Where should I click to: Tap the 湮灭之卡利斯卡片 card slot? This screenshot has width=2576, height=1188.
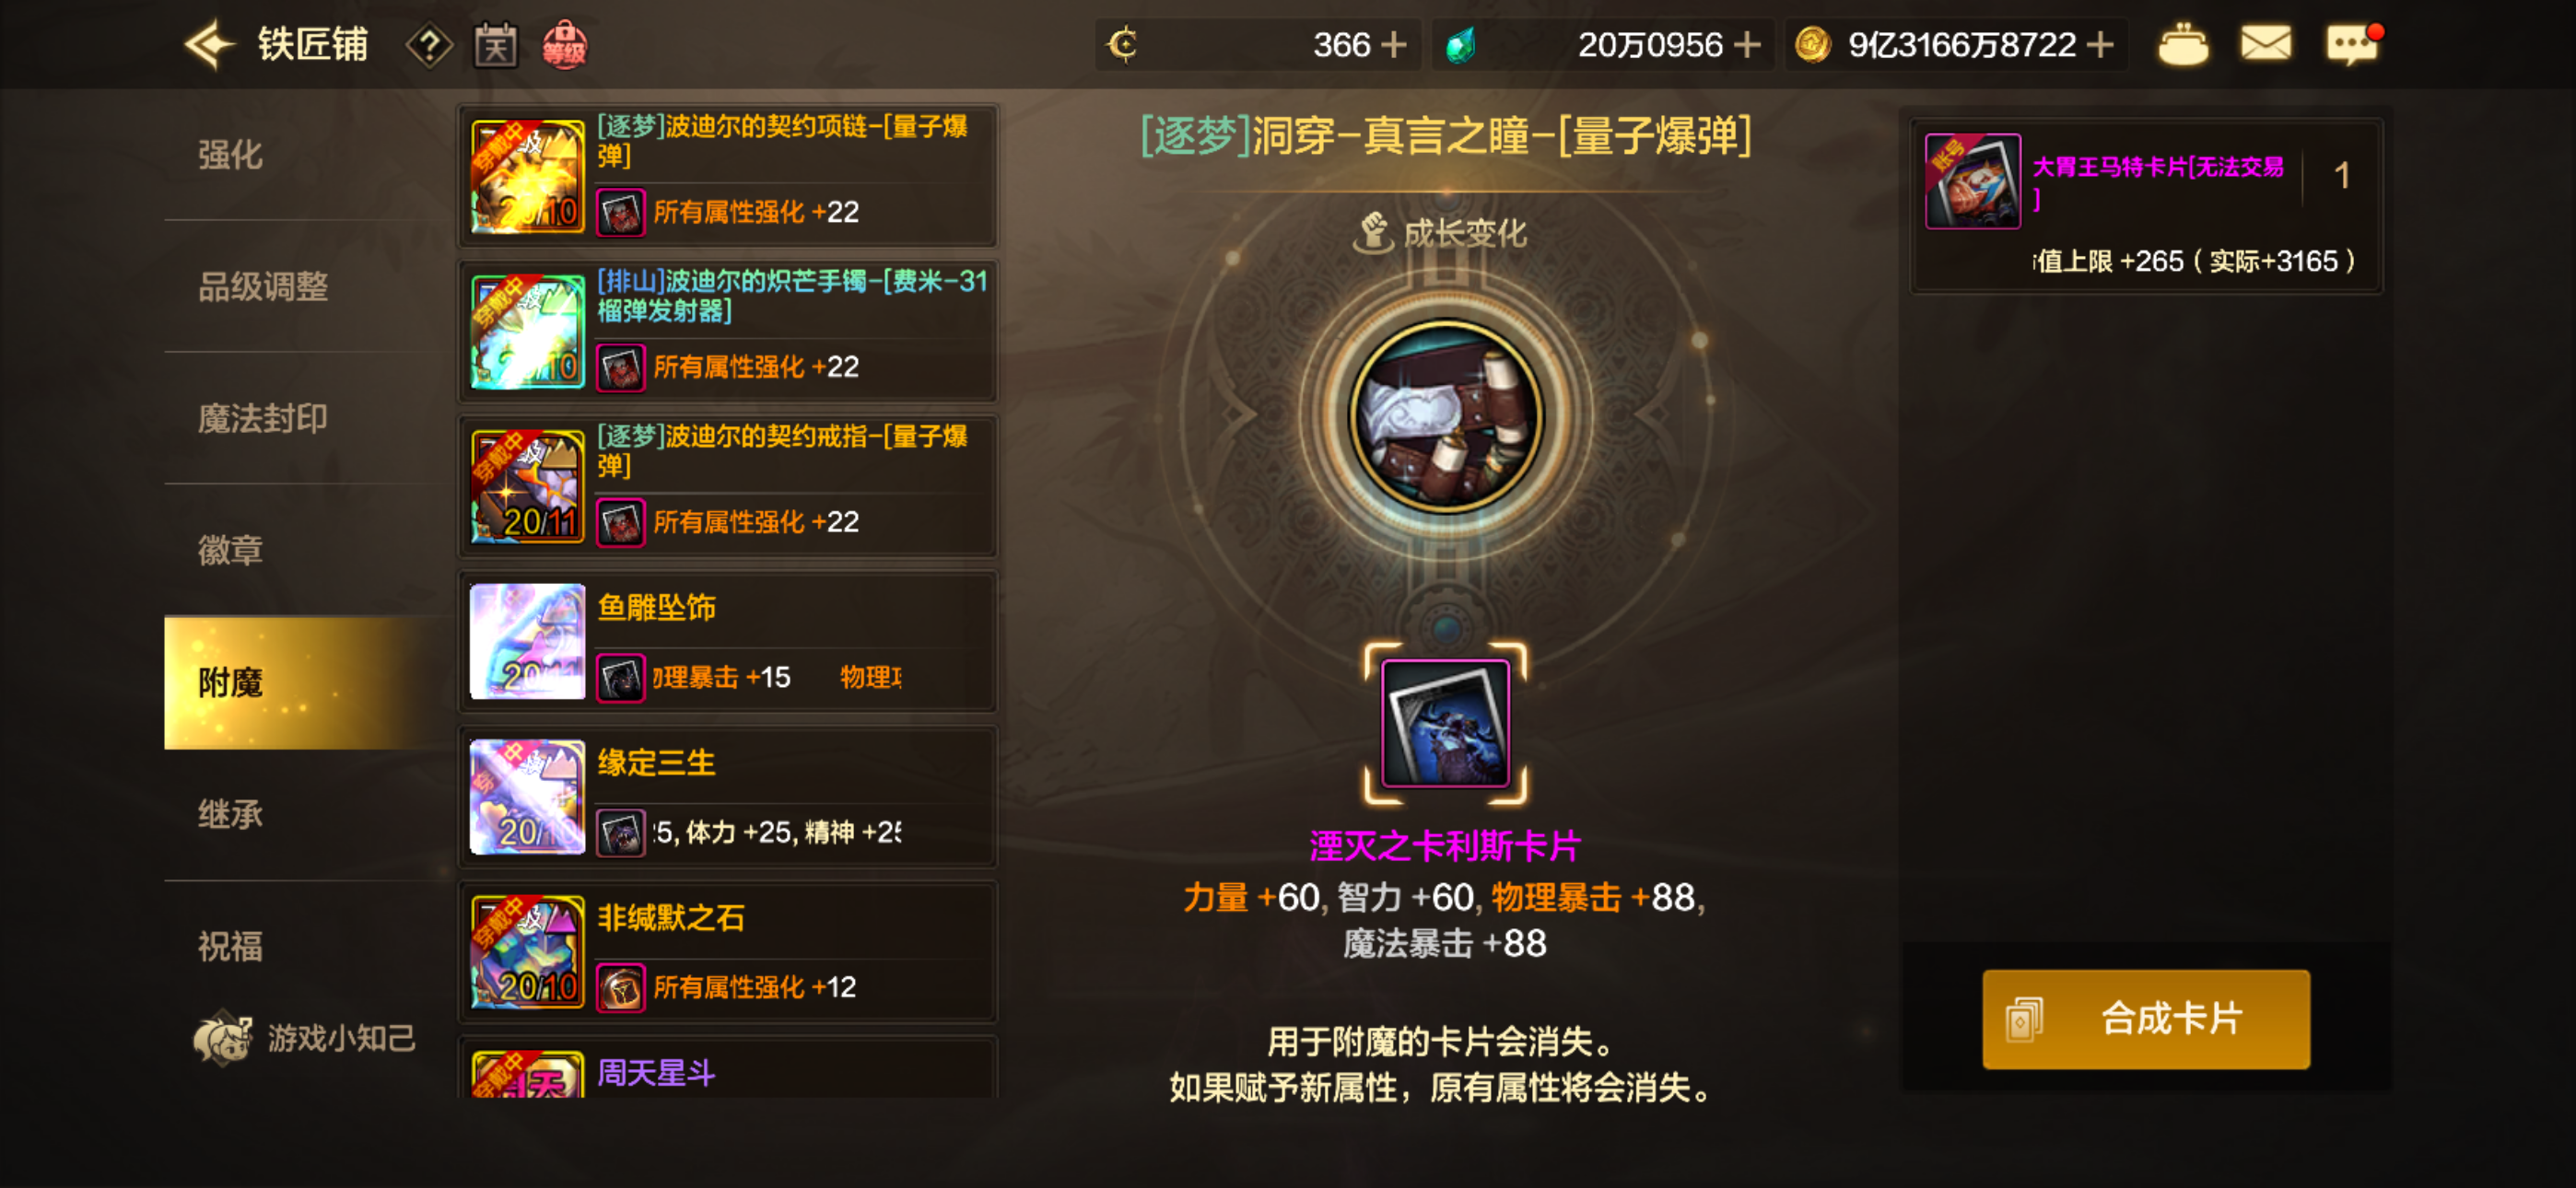tap(1445, 723)
